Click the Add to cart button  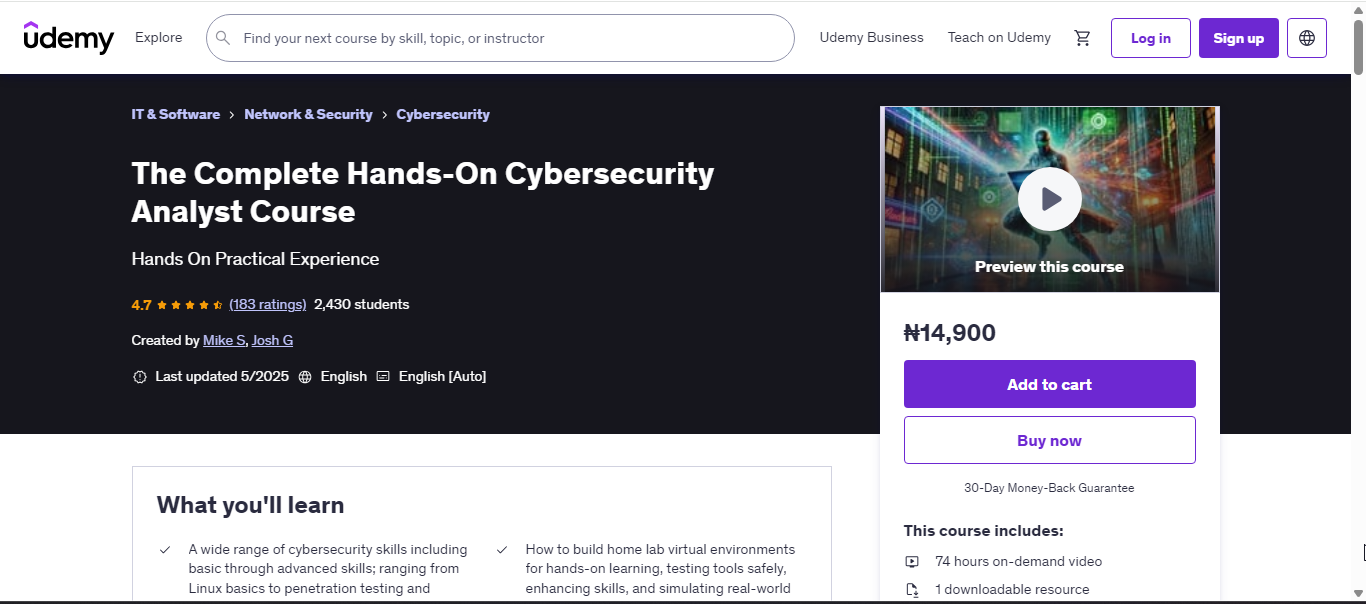(1049, 384)
